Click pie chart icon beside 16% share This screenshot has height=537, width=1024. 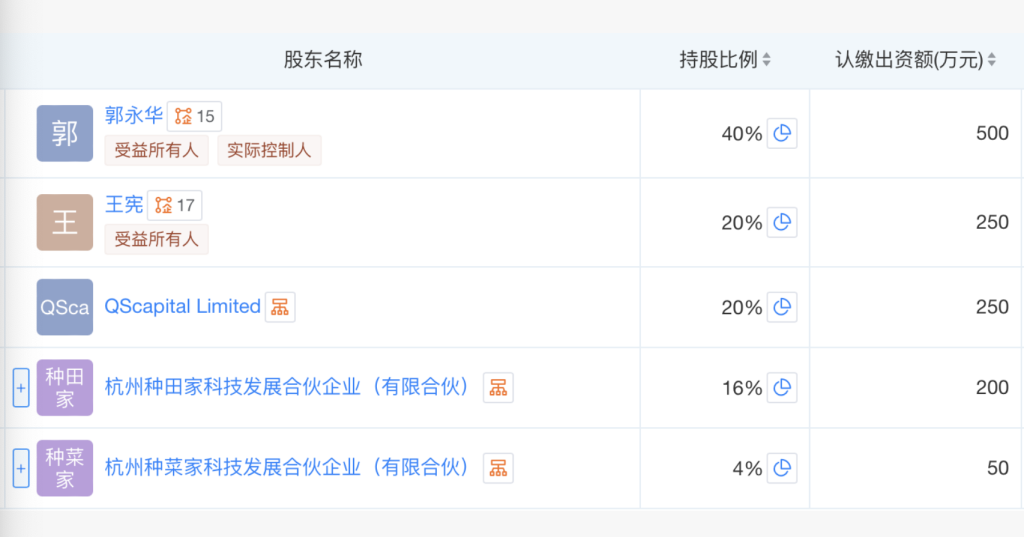(x=782, y=388)
